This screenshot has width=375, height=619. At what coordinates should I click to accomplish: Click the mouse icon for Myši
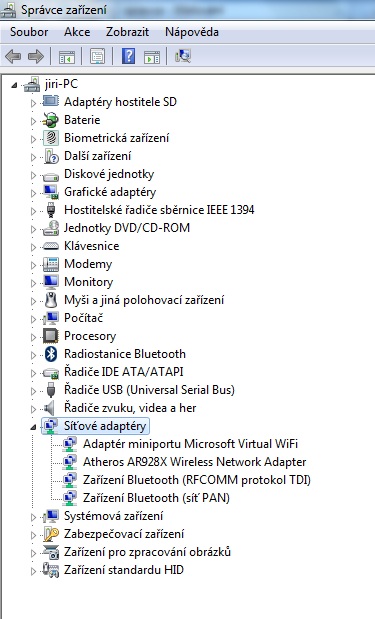click(51, 300)
